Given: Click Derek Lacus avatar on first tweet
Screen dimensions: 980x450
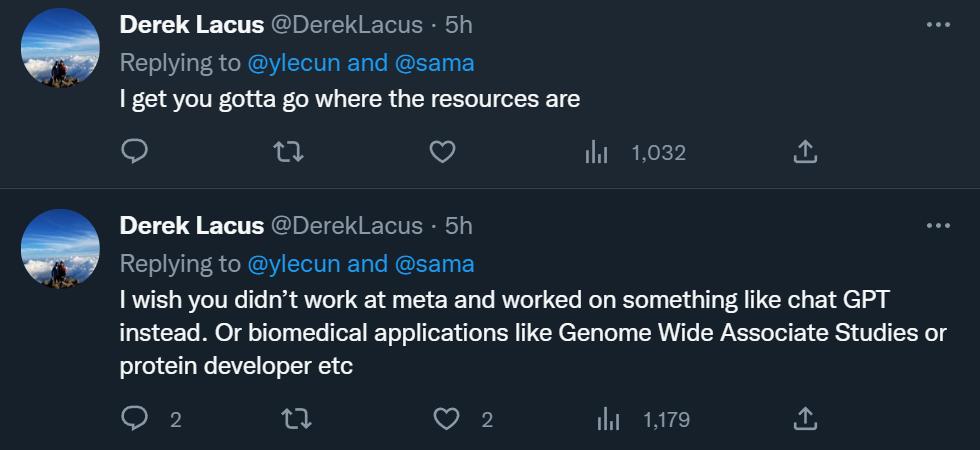Looking at the screenshot, I should pyautogui.click(x=61, y=47).
